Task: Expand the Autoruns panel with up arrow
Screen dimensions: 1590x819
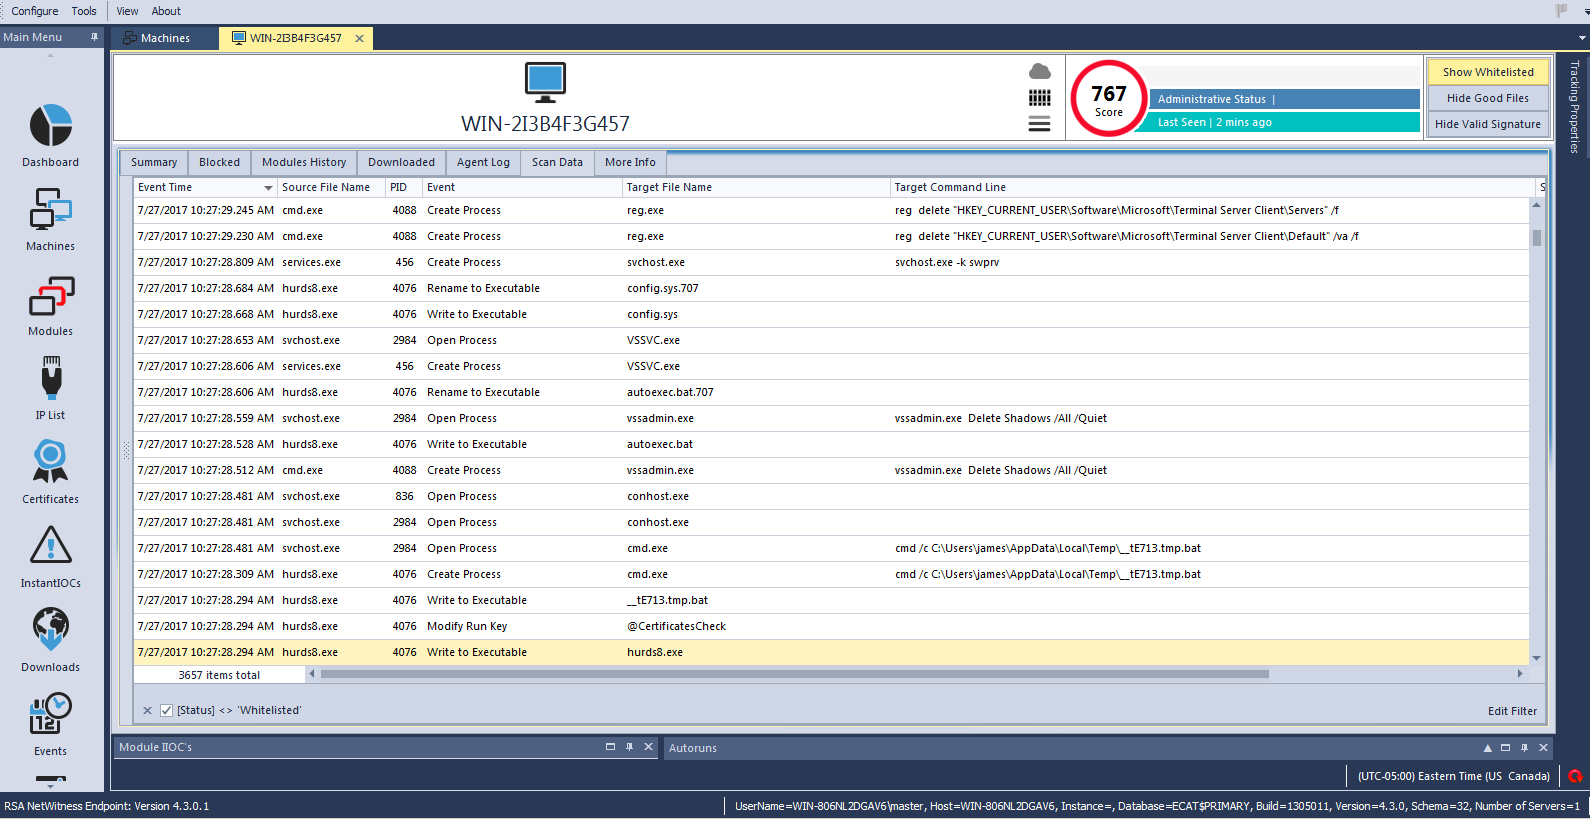Action: [1487, 748]
